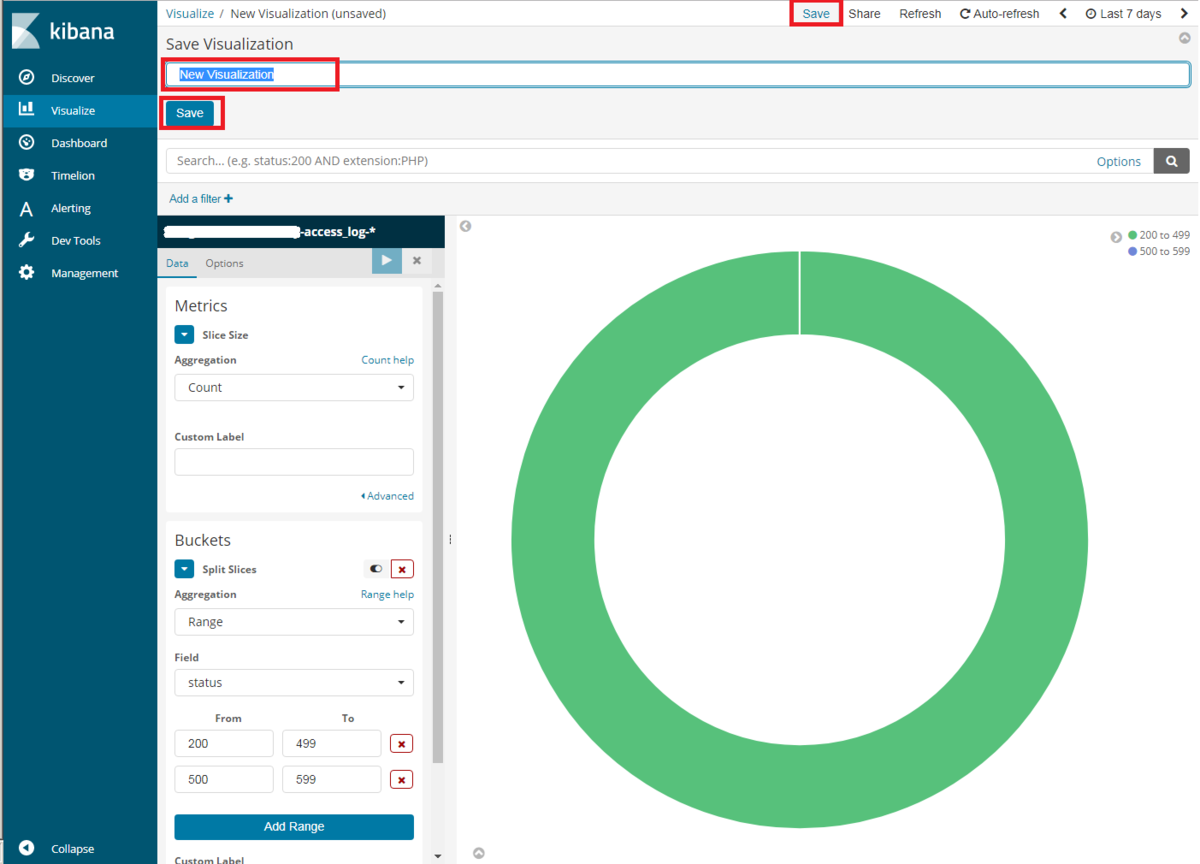
Task: Click the green 200 to 499 legend swatch
Action: pyautogui.click(x=1133, y=235)
